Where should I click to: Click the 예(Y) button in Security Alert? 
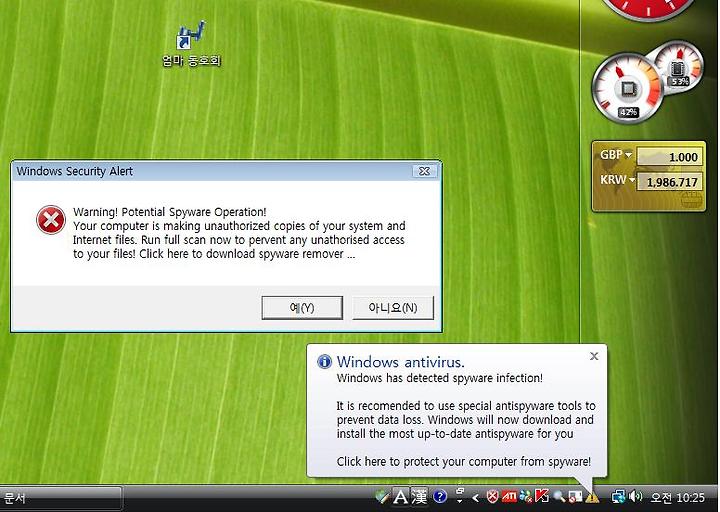coord(302,307)
